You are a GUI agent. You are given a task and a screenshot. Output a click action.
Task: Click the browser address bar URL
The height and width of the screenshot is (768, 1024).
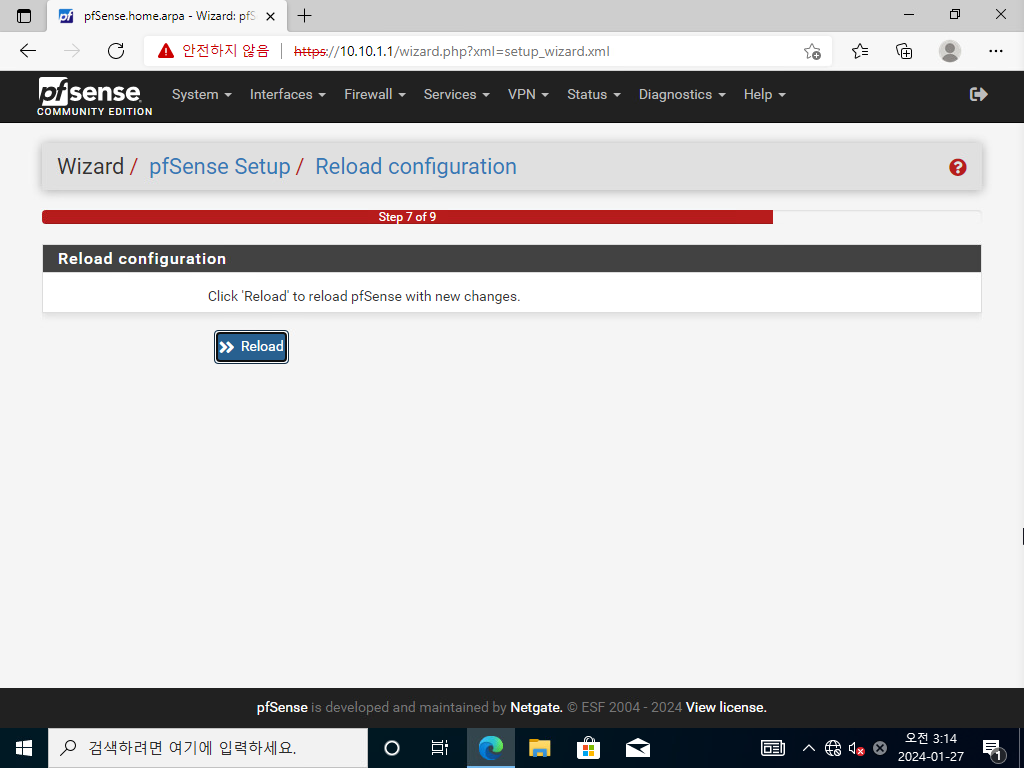click(452, 51)
